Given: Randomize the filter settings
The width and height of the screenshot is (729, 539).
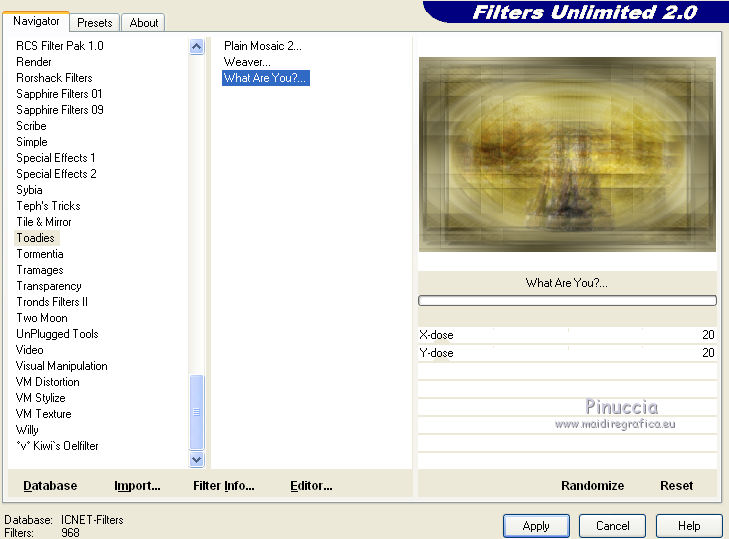Looking at the screenshot, I should click(592, 486).
